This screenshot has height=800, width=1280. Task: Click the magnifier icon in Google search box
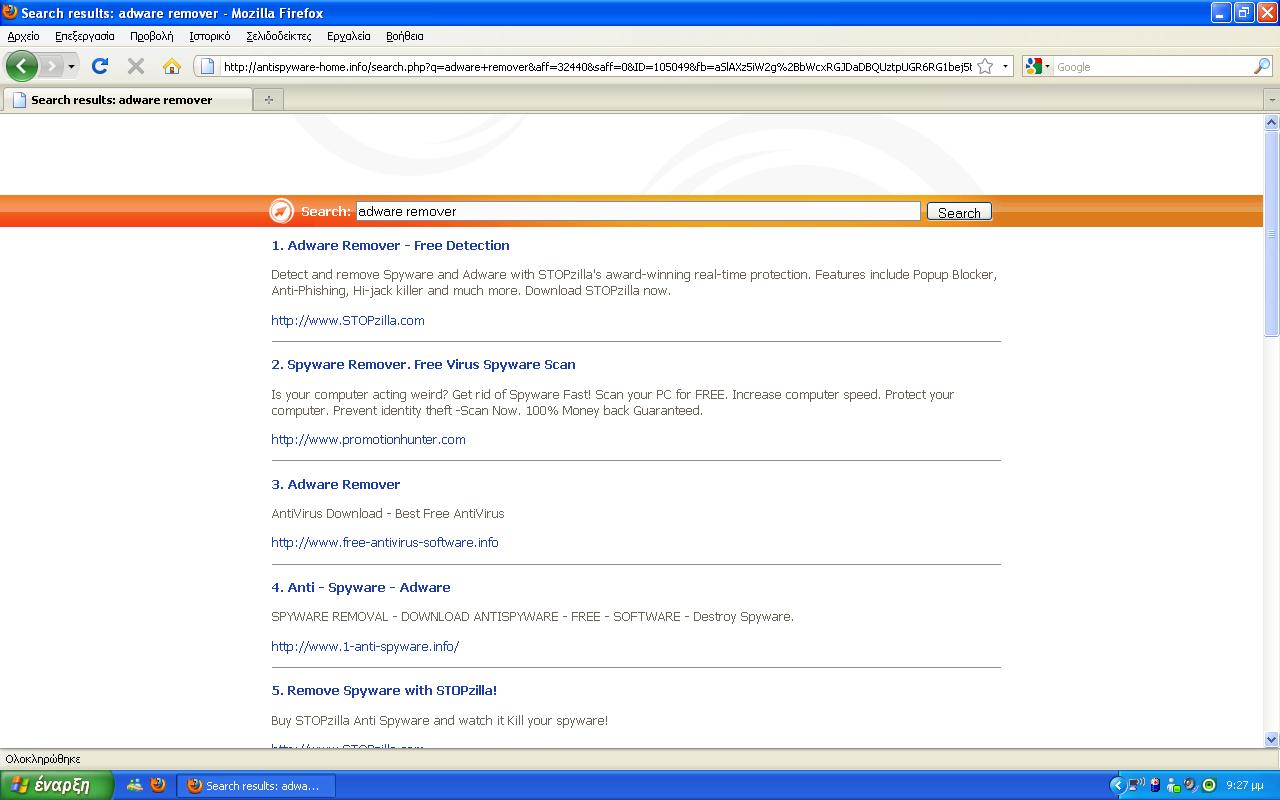1261,67
